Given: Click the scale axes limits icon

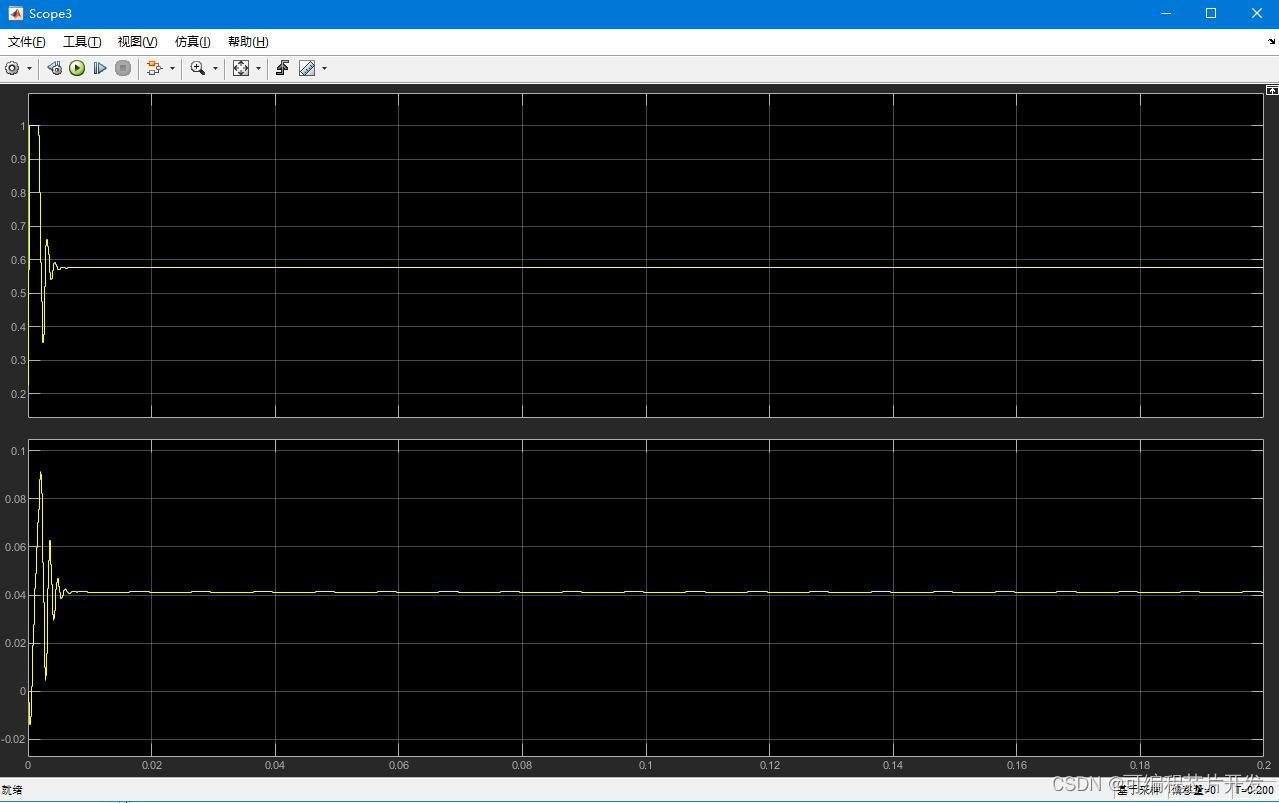Looking at the screenshot, I should coord(241,68).
